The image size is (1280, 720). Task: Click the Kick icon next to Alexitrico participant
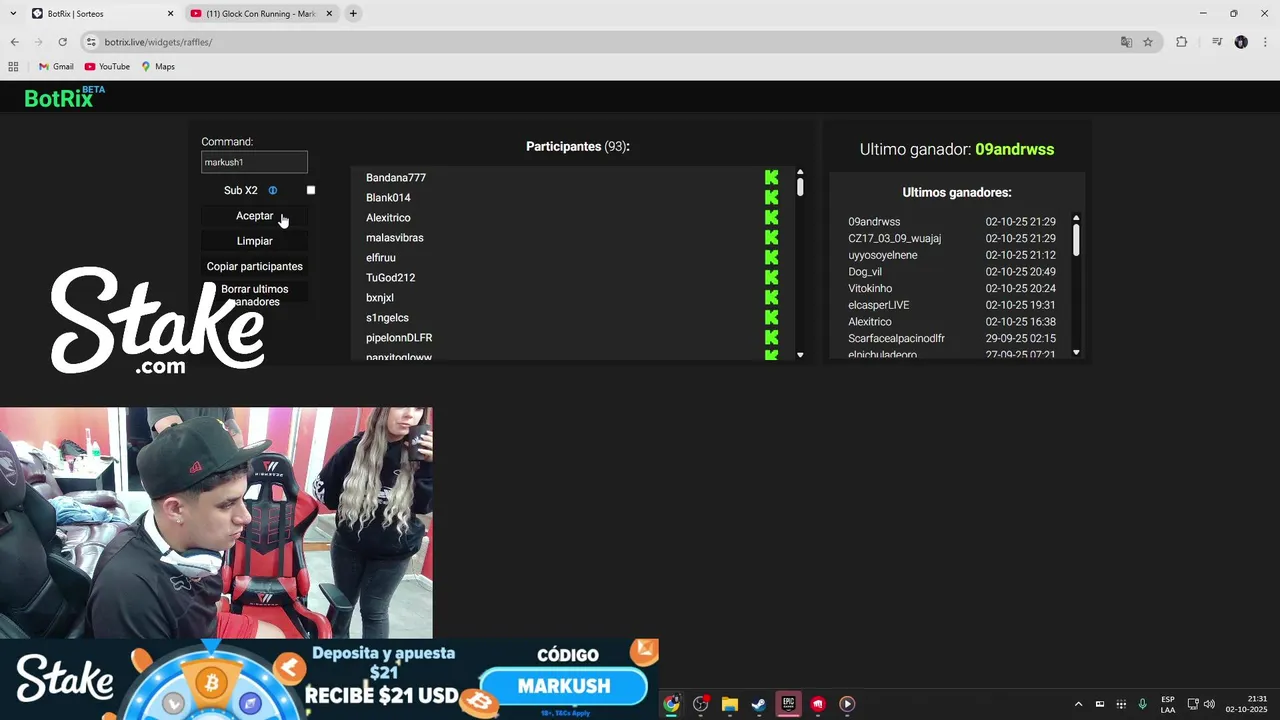pos(771,217)
